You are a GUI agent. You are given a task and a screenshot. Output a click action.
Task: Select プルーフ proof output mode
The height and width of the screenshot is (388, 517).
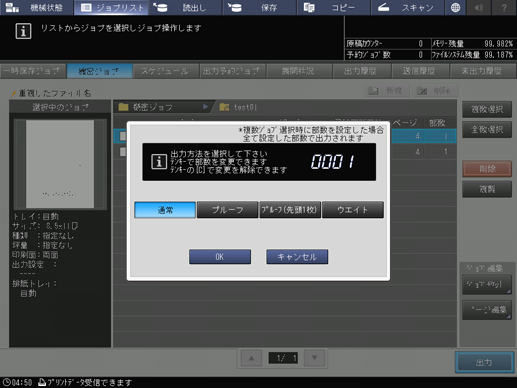(228, 210)
